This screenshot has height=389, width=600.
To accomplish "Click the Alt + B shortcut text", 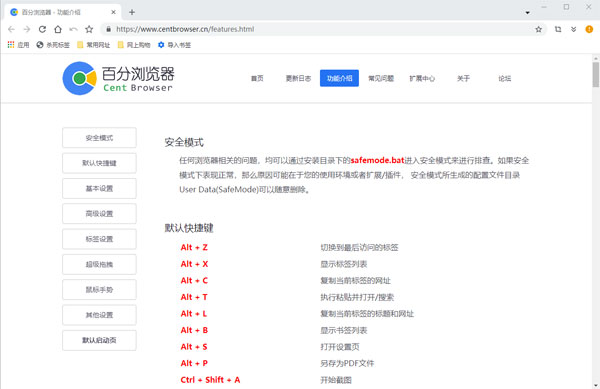I will pyautogui.click(x=194, y=330).
